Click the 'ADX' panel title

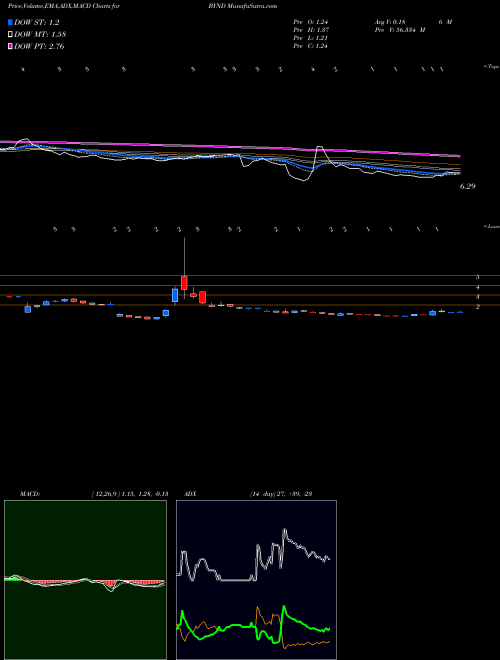tap(190, 494)
